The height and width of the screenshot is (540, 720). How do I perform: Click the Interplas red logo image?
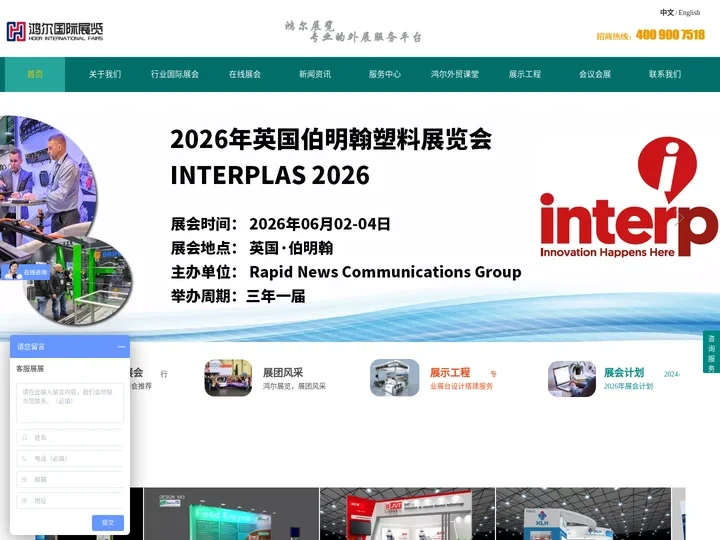(x=629, y=197)
